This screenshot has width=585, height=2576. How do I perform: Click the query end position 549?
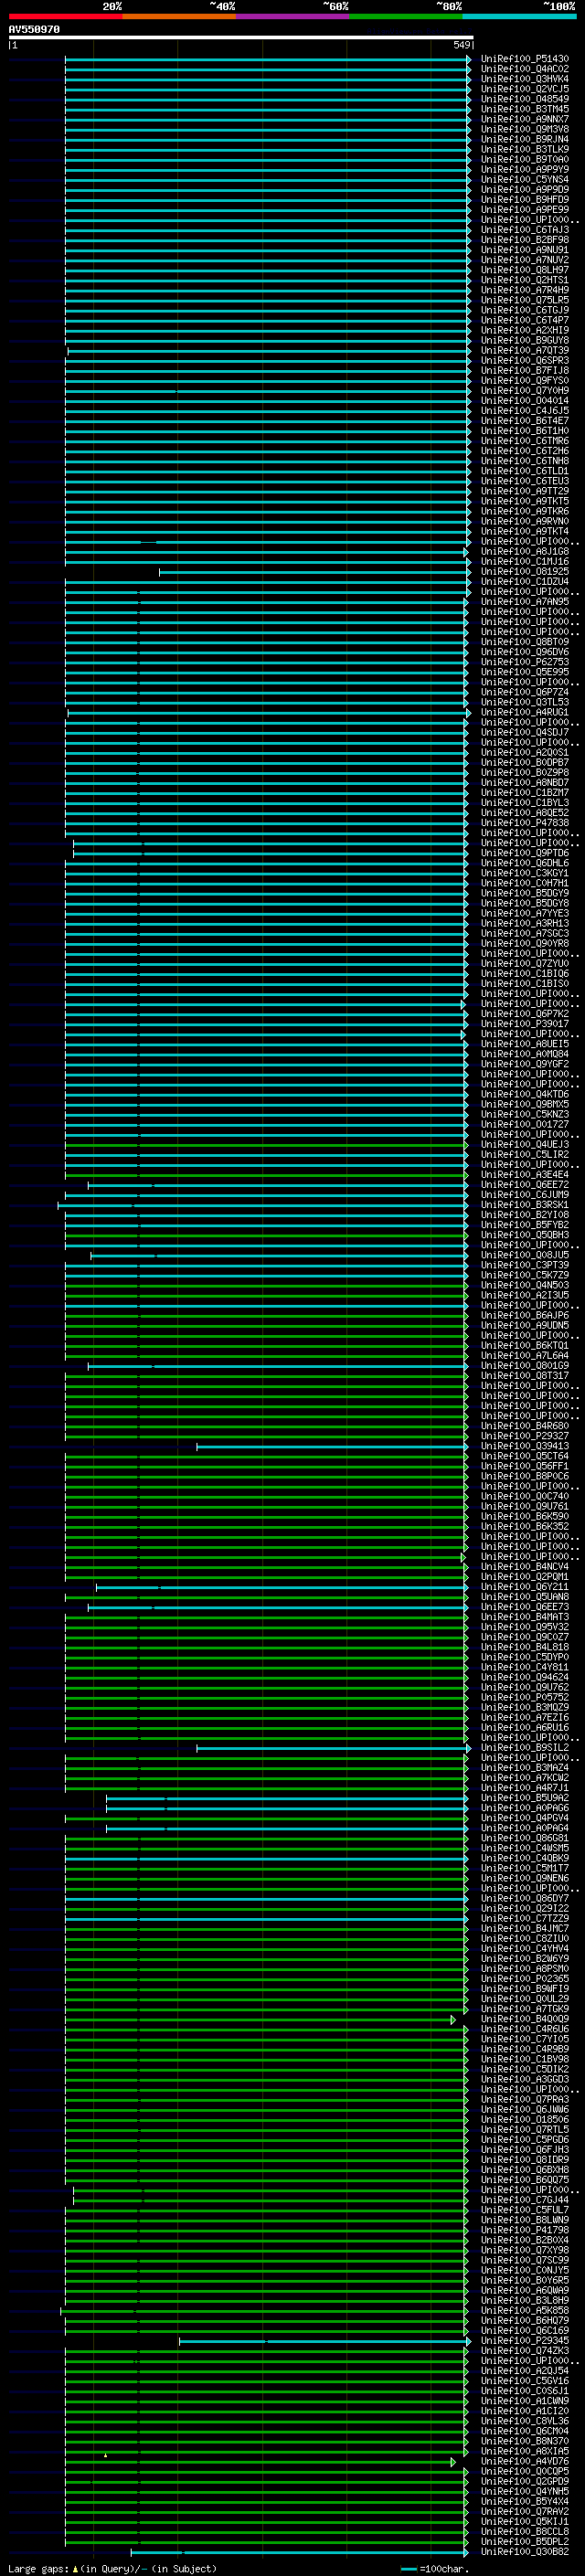tap(461, 45)
